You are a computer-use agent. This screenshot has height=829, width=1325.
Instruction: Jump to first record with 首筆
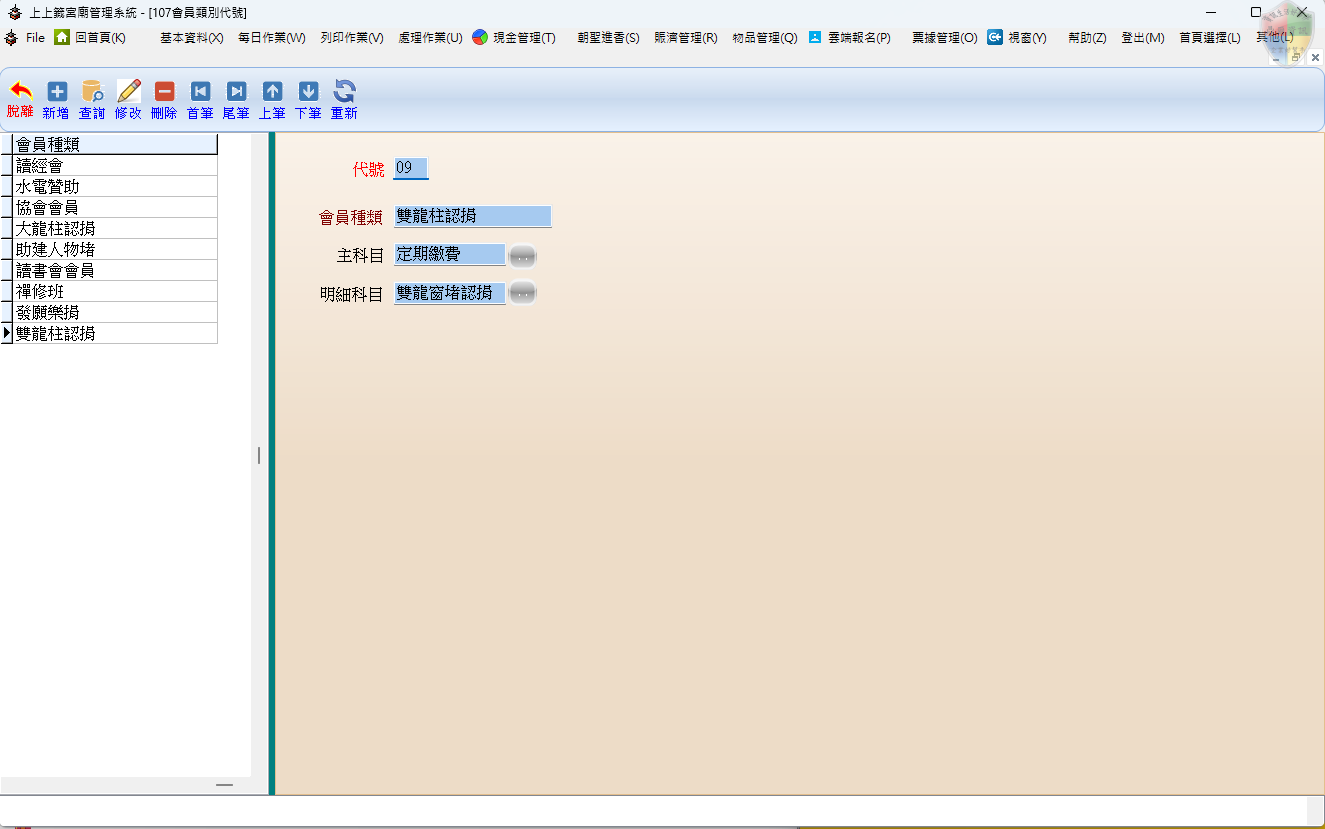[200, 99]
